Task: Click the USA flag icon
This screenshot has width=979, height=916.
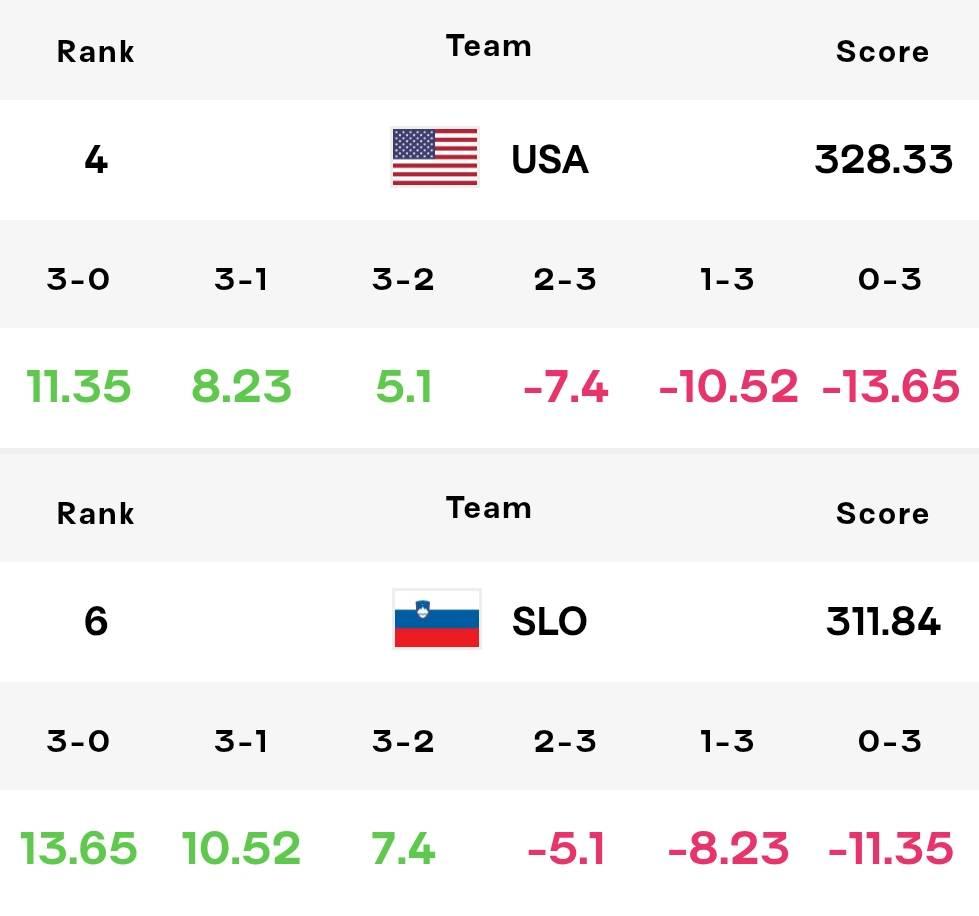Action: pyautogui.click(x=434, y=158)
